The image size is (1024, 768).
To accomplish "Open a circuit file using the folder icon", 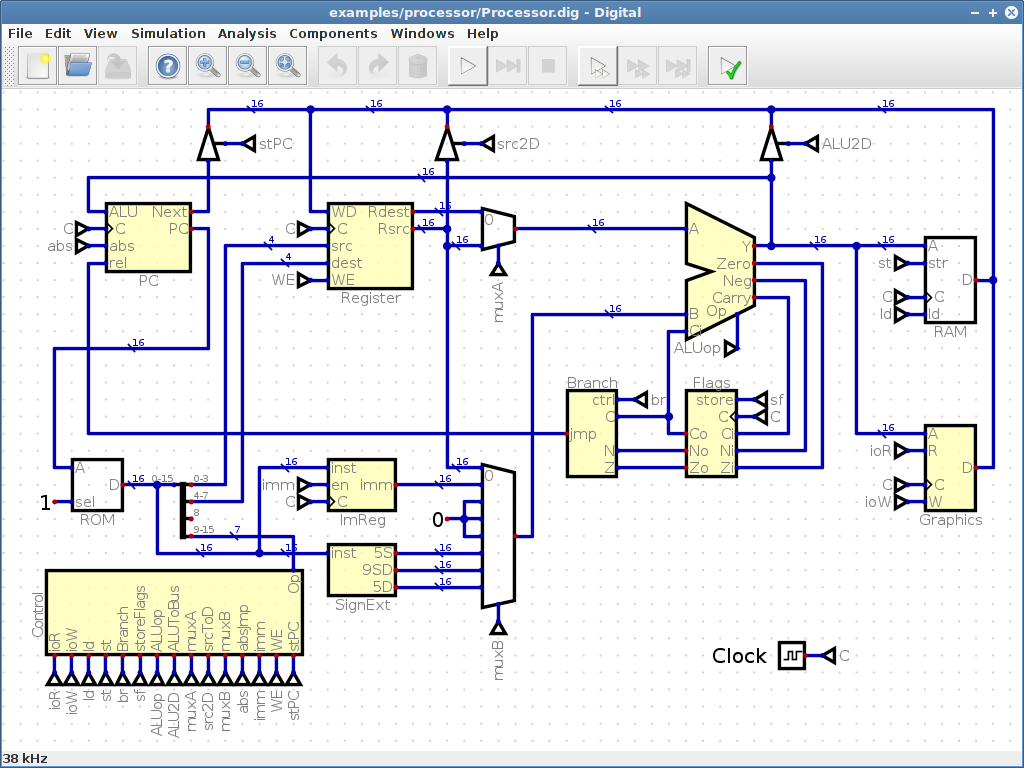I will tap(77, 65).
